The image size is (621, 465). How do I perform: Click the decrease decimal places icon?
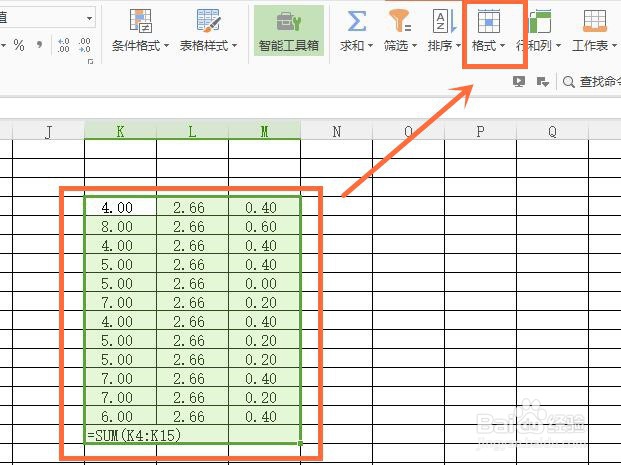(84, 45)
